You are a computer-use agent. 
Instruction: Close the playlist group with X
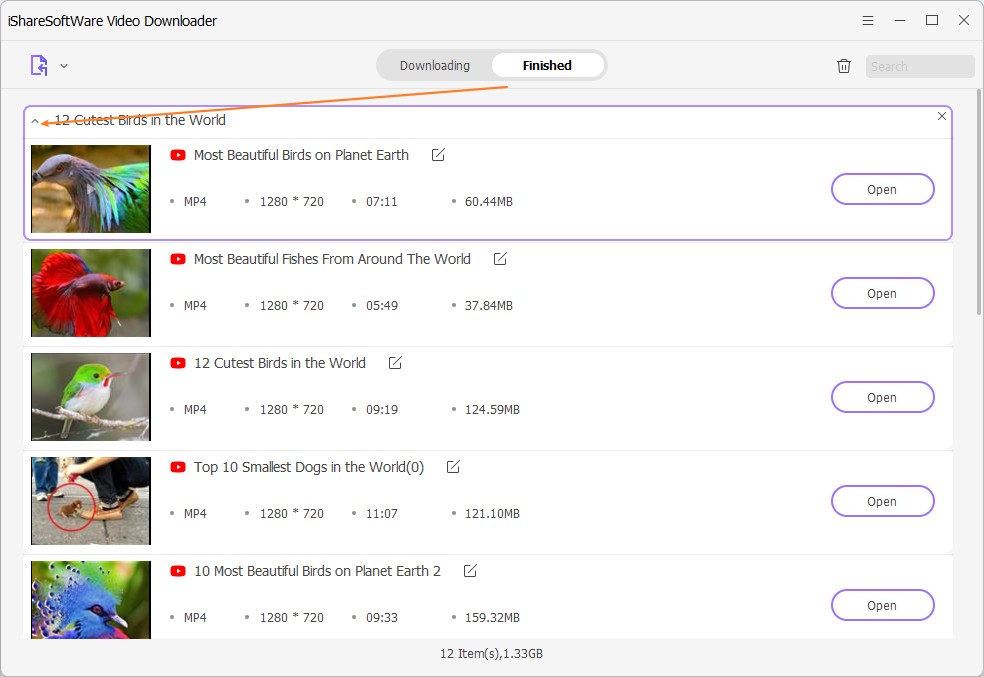941,116
